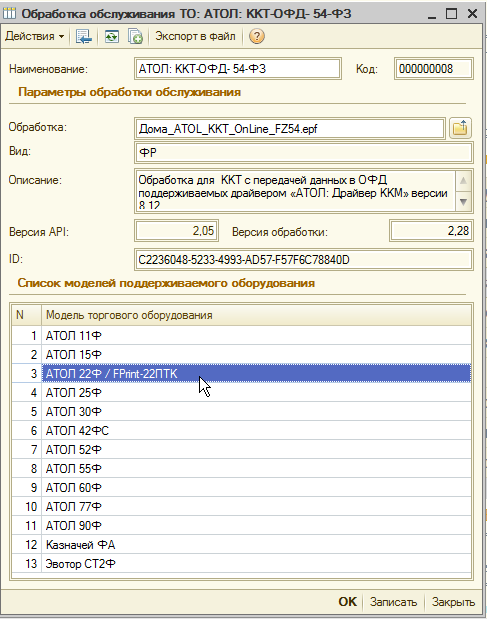This screenshot has width=487, height=619.
Task: Open the Действия dropdown menu
Action: pos(35,36)
